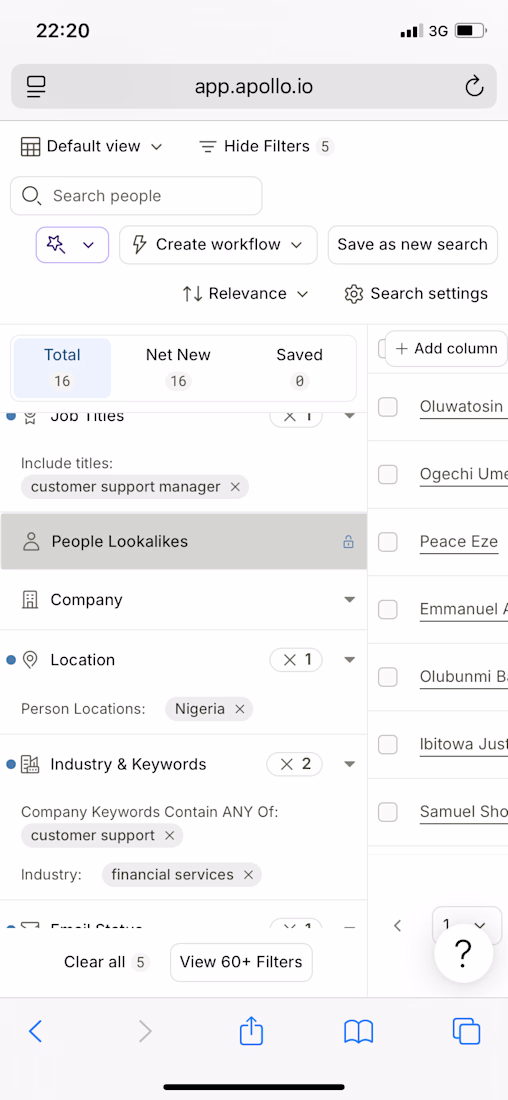Open the Relevance sort dropdown

pyautogui.click(x=246, y=293)
